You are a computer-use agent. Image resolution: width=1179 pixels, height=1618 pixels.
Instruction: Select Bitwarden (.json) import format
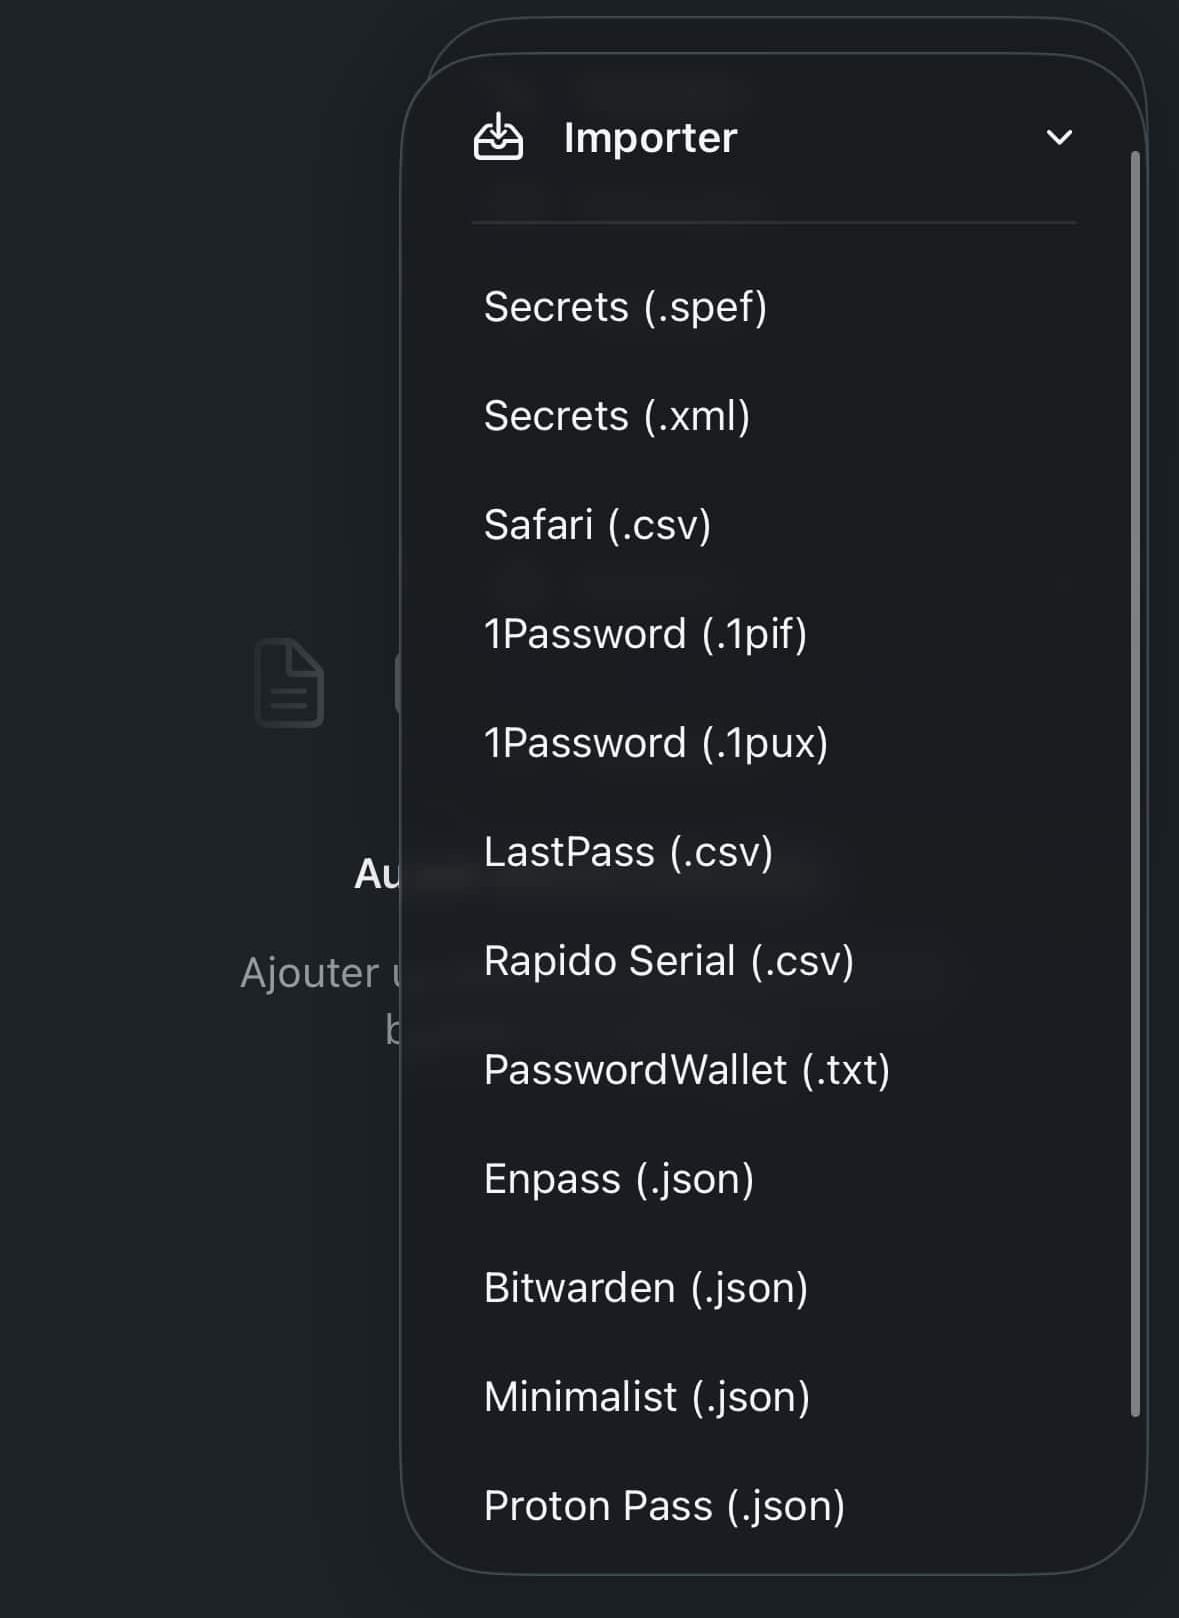tap(646, 1287)
